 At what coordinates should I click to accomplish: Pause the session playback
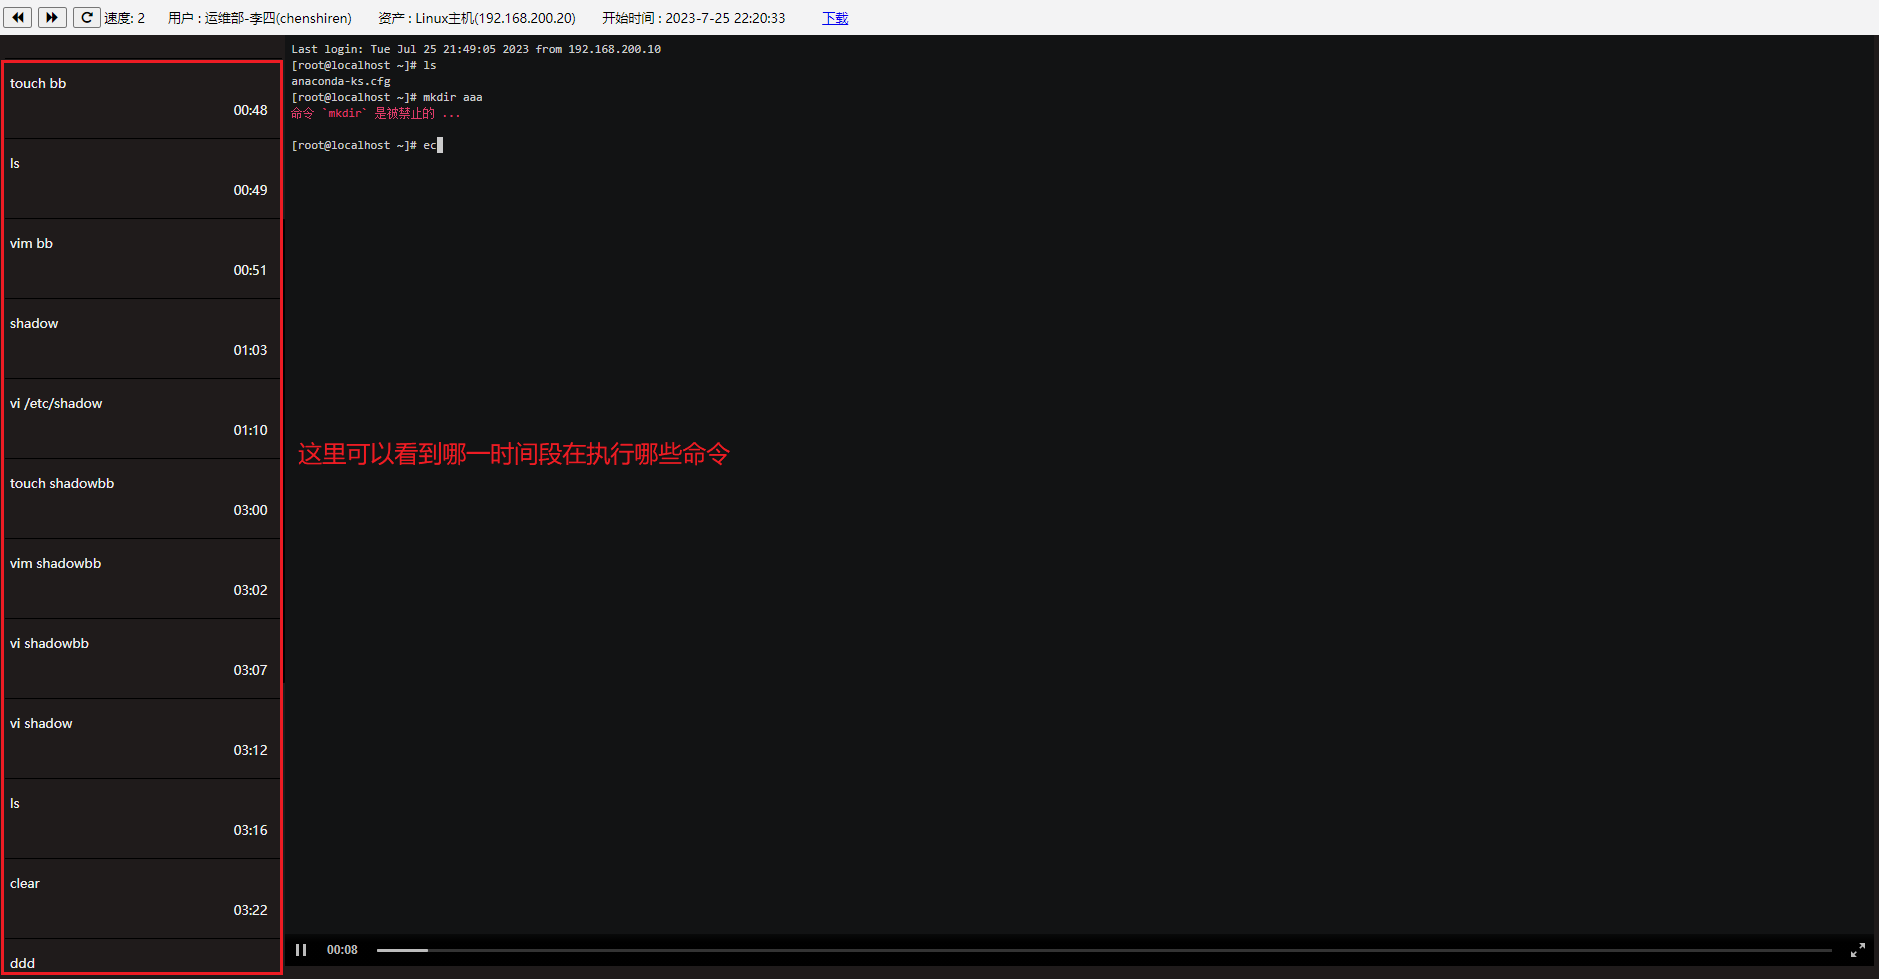tap(301, 950)
